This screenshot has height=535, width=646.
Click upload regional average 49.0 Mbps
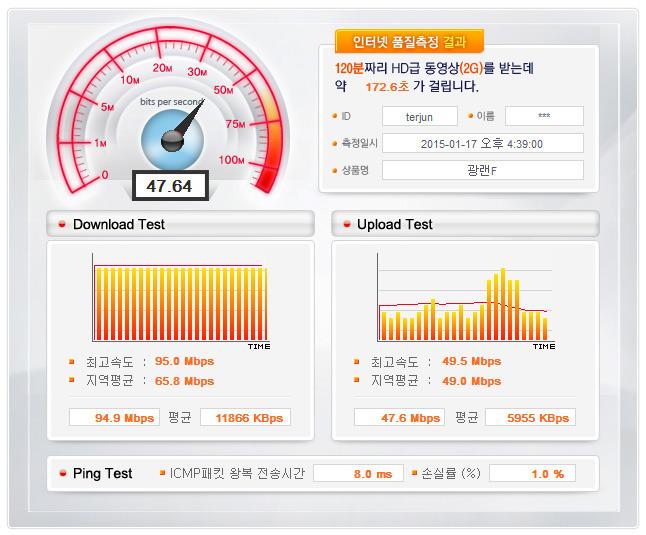[471, 381]
